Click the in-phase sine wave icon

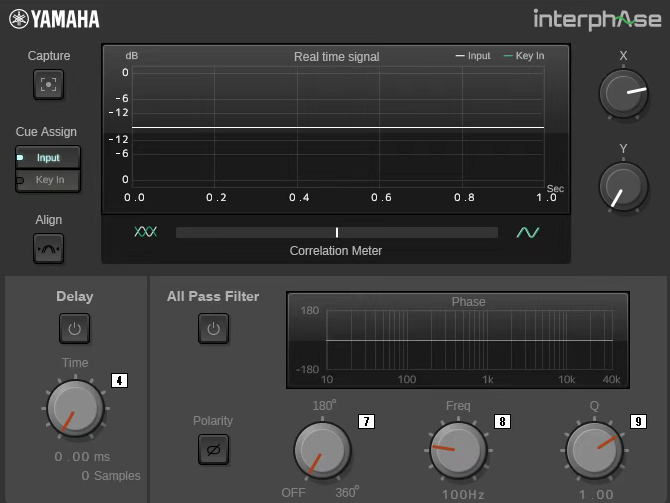tap(528, 232)
